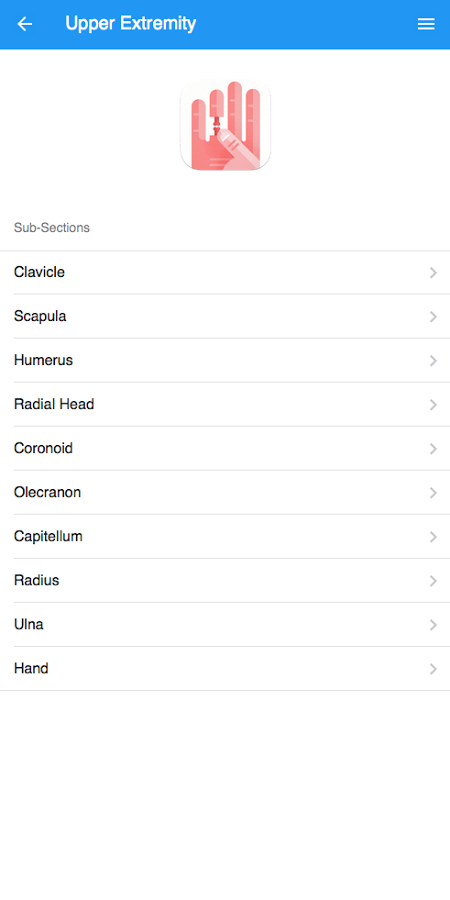Select the Radial Head entry
The height and width of the screenshot is (900, 450).
(225, 405)
